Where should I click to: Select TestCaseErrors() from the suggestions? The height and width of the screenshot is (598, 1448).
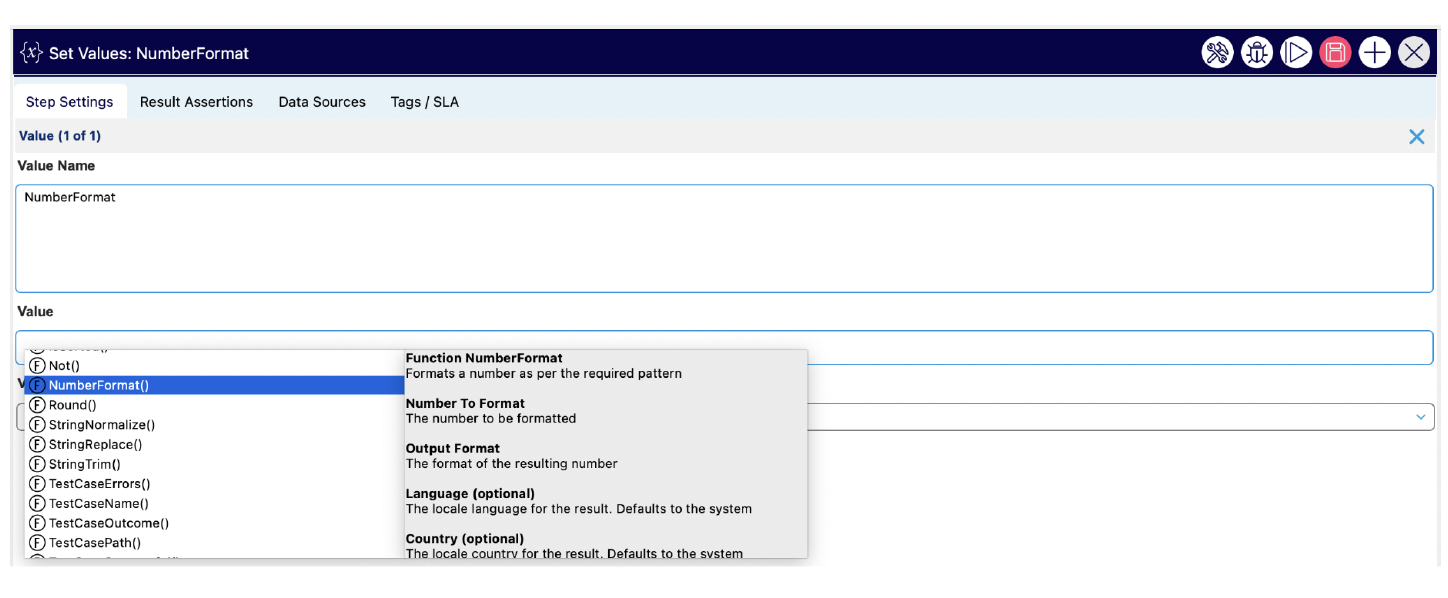pyautogui.click(x=215, y=484)
